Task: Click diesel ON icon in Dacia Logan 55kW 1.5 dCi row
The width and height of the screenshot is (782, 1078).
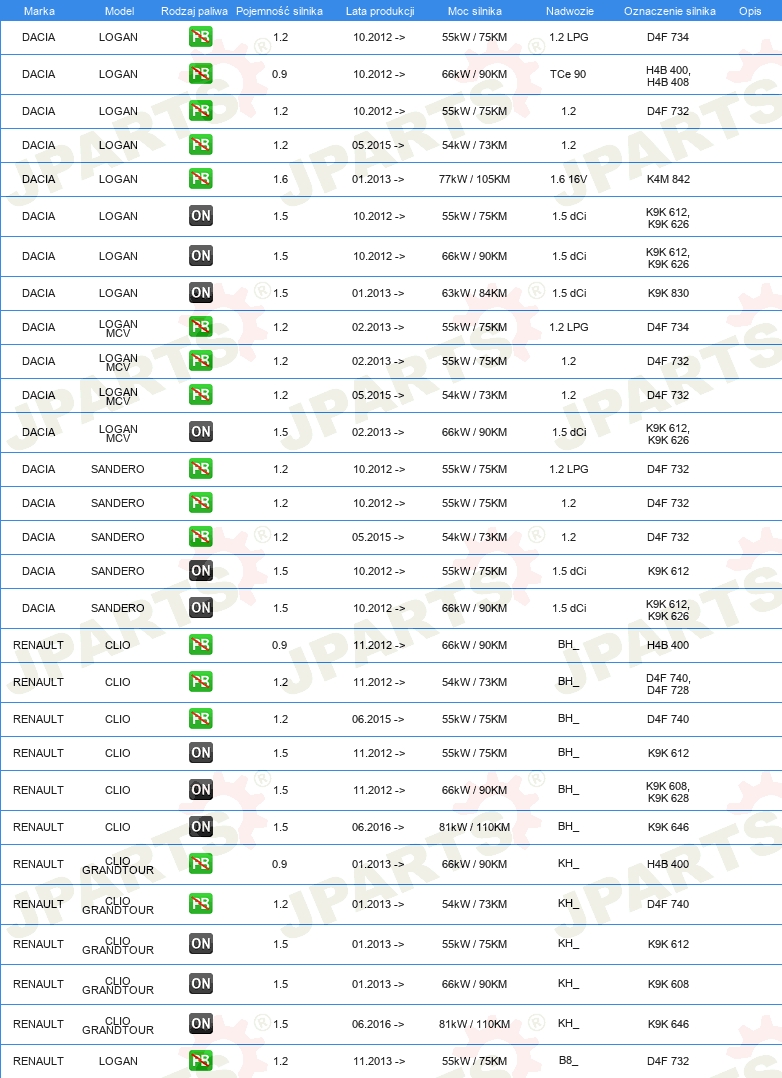Action: point(201,216)
